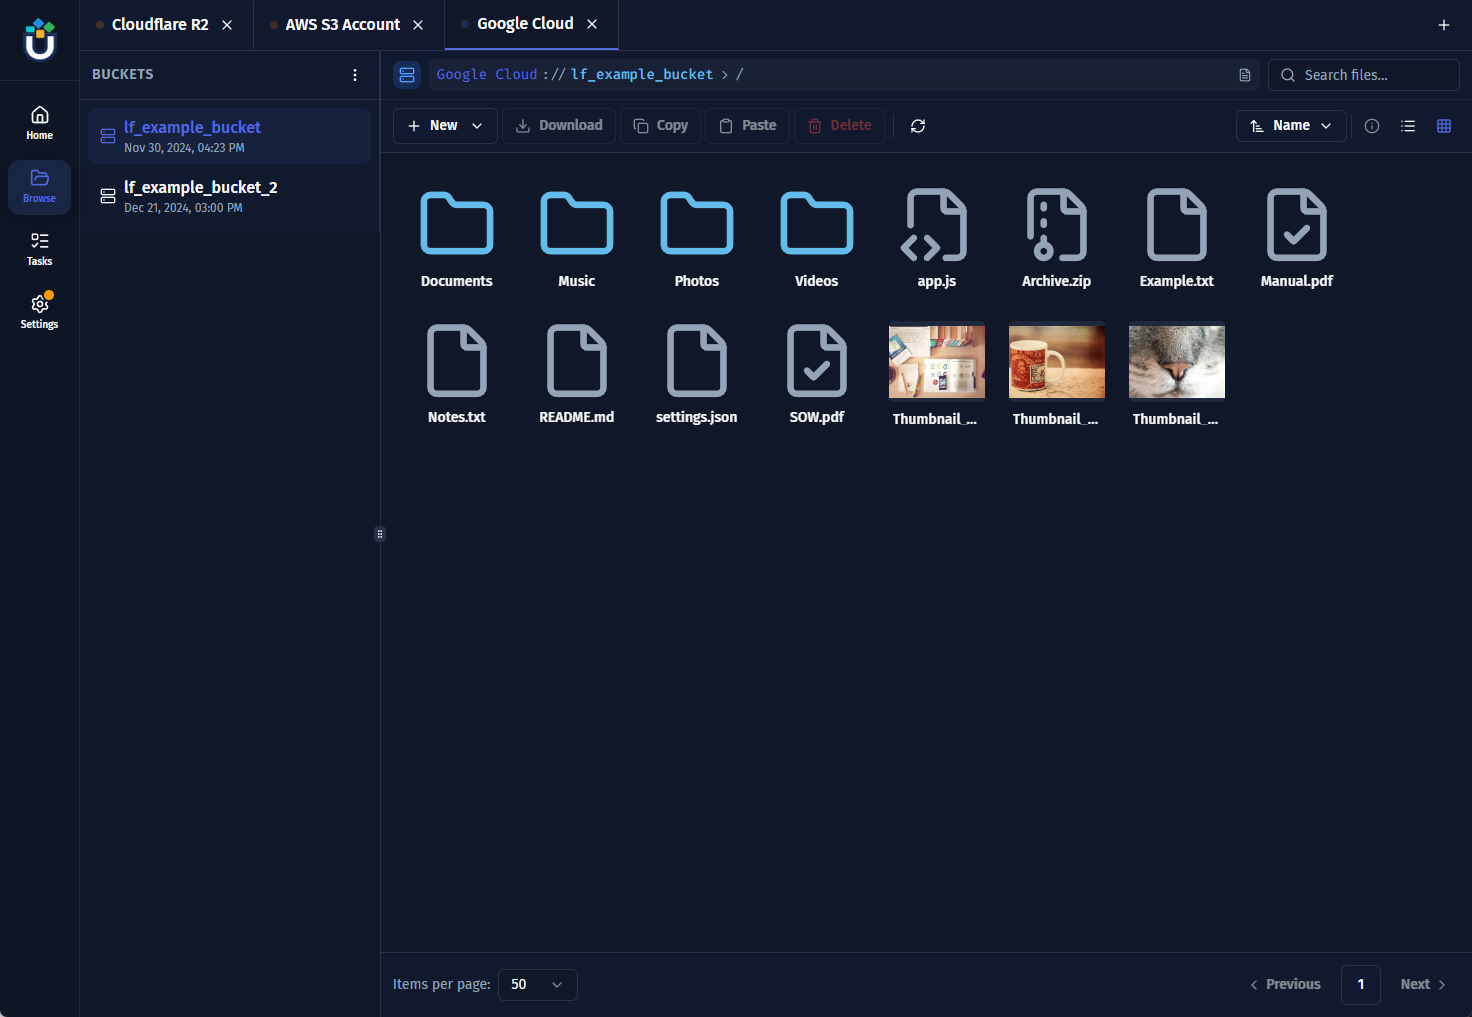Expand the New button dropdown
1472x1017 pixels.
(476, 125)
